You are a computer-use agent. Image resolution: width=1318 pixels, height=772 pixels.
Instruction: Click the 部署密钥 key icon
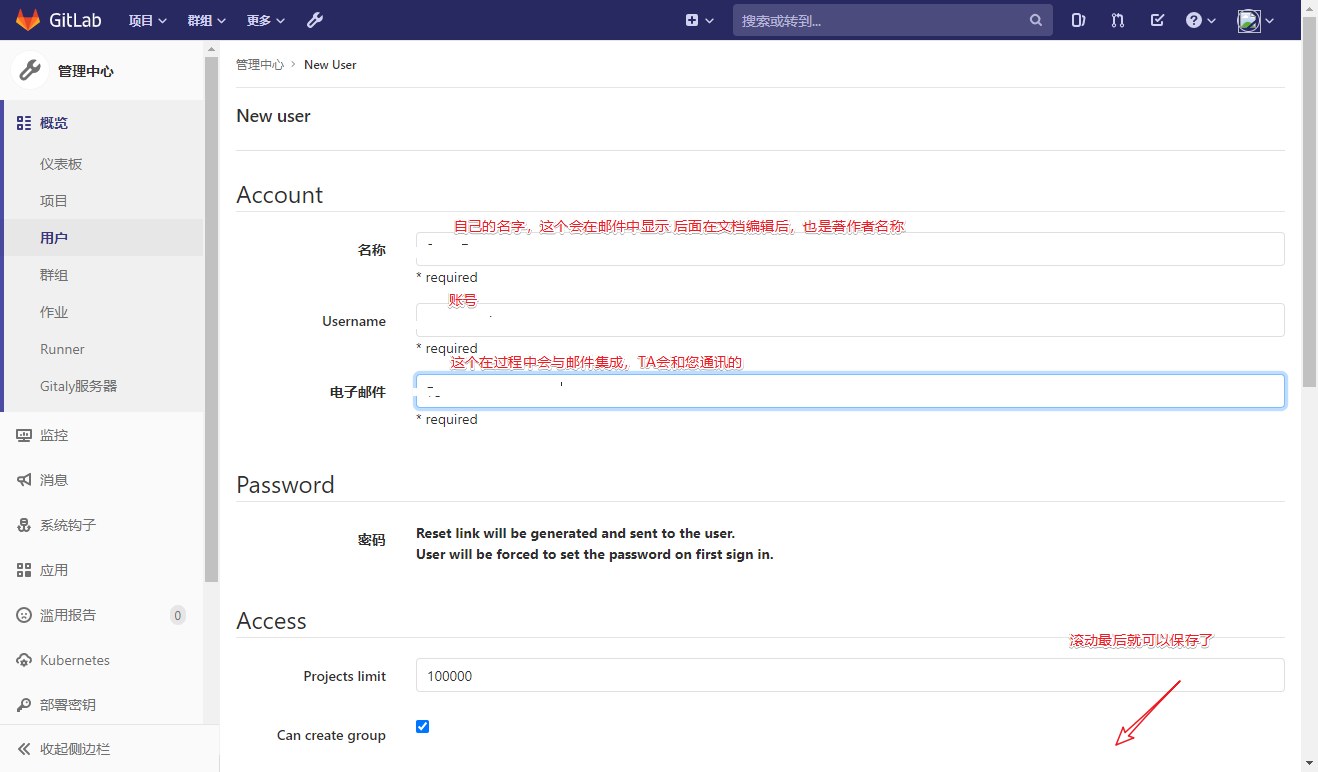tap(24, 705)
